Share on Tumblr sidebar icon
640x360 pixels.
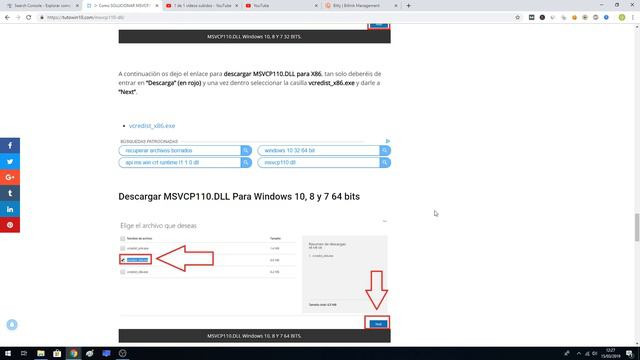point(10,193)
